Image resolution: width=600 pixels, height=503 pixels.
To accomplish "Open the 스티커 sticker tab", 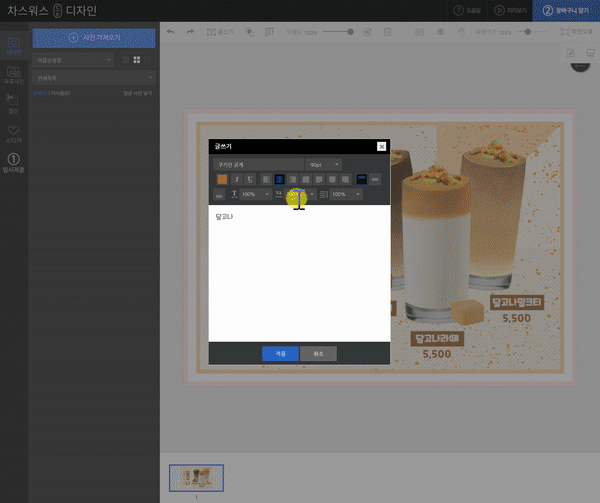I will (x=14, y=134).
